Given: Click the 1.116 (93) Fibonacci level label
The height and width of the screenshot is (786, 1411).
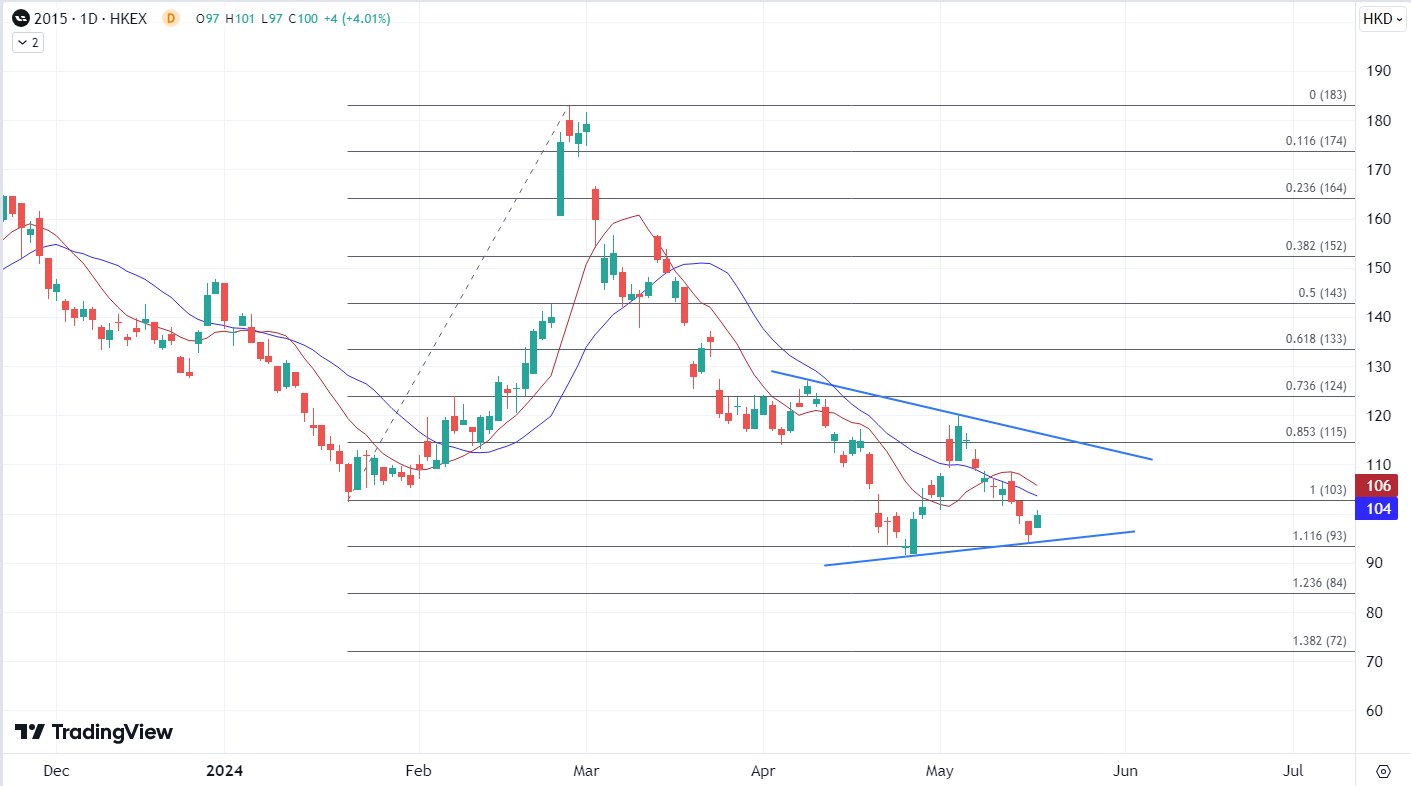Looking at the screenshot, I should (x=1319, y=536).
